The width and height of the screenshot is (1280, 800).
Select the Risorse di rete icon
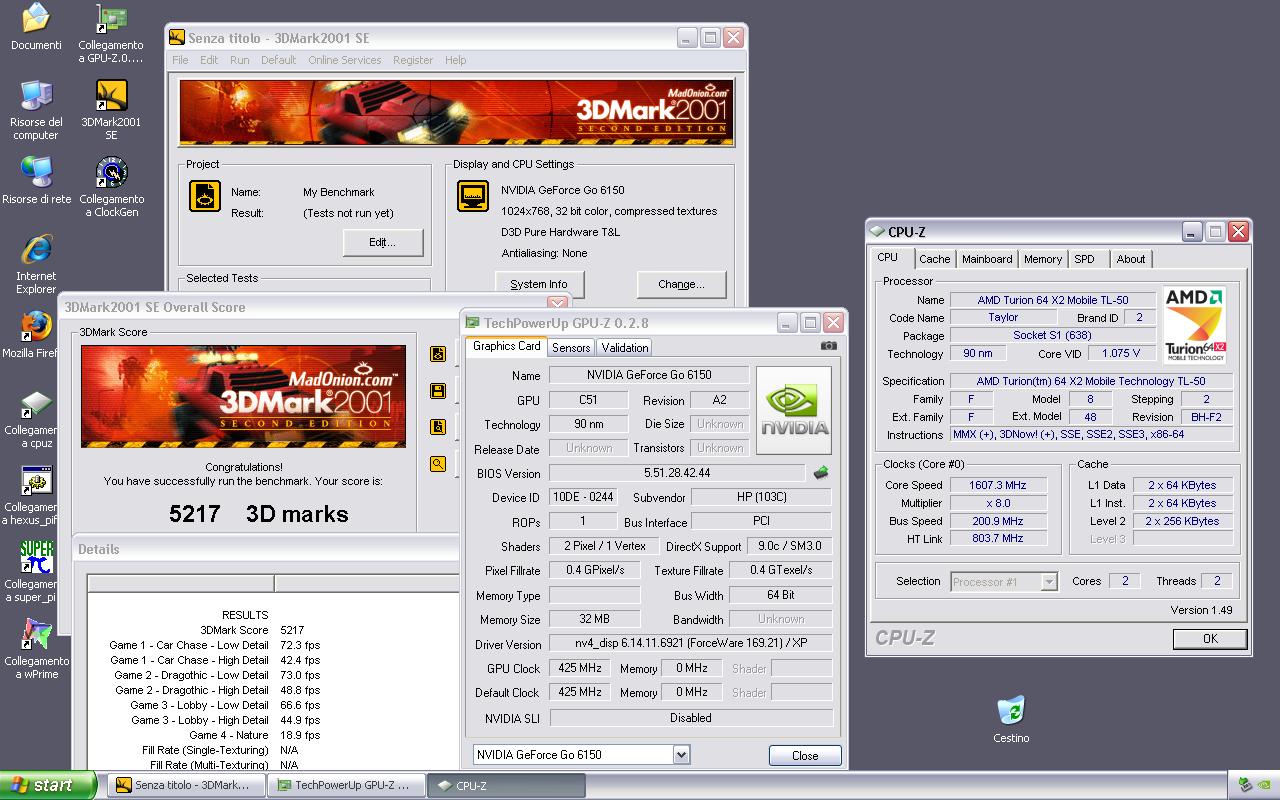36,181
